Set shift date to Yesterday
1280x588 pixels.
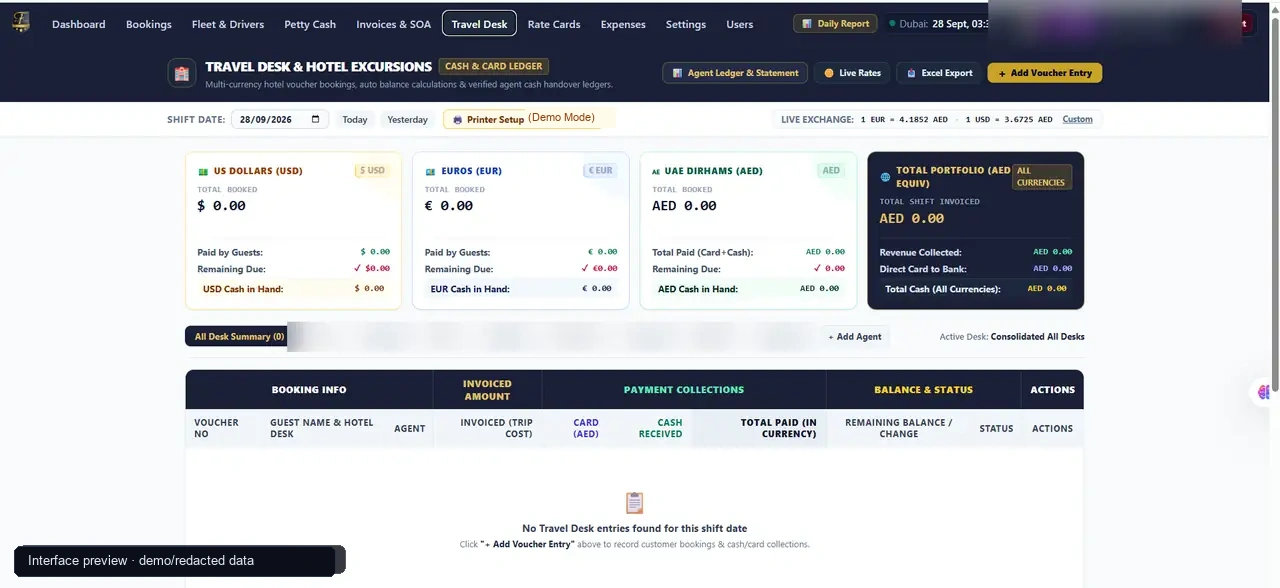click(x=408, y=119)
